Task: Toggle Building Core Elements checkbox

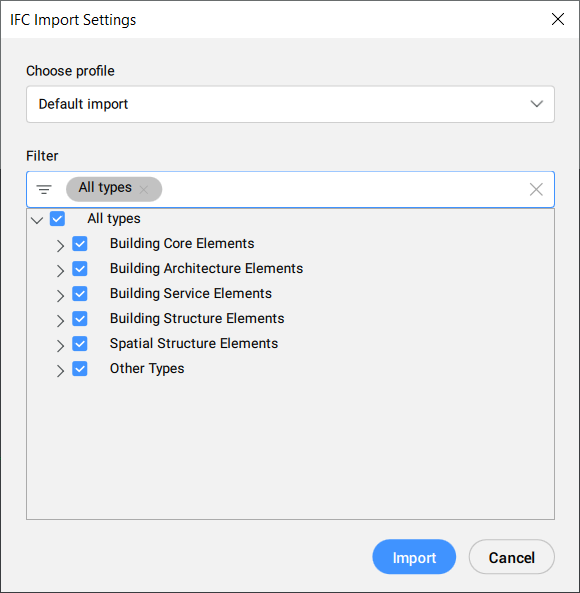Action: pyautogui.click(x=80, y=244)
